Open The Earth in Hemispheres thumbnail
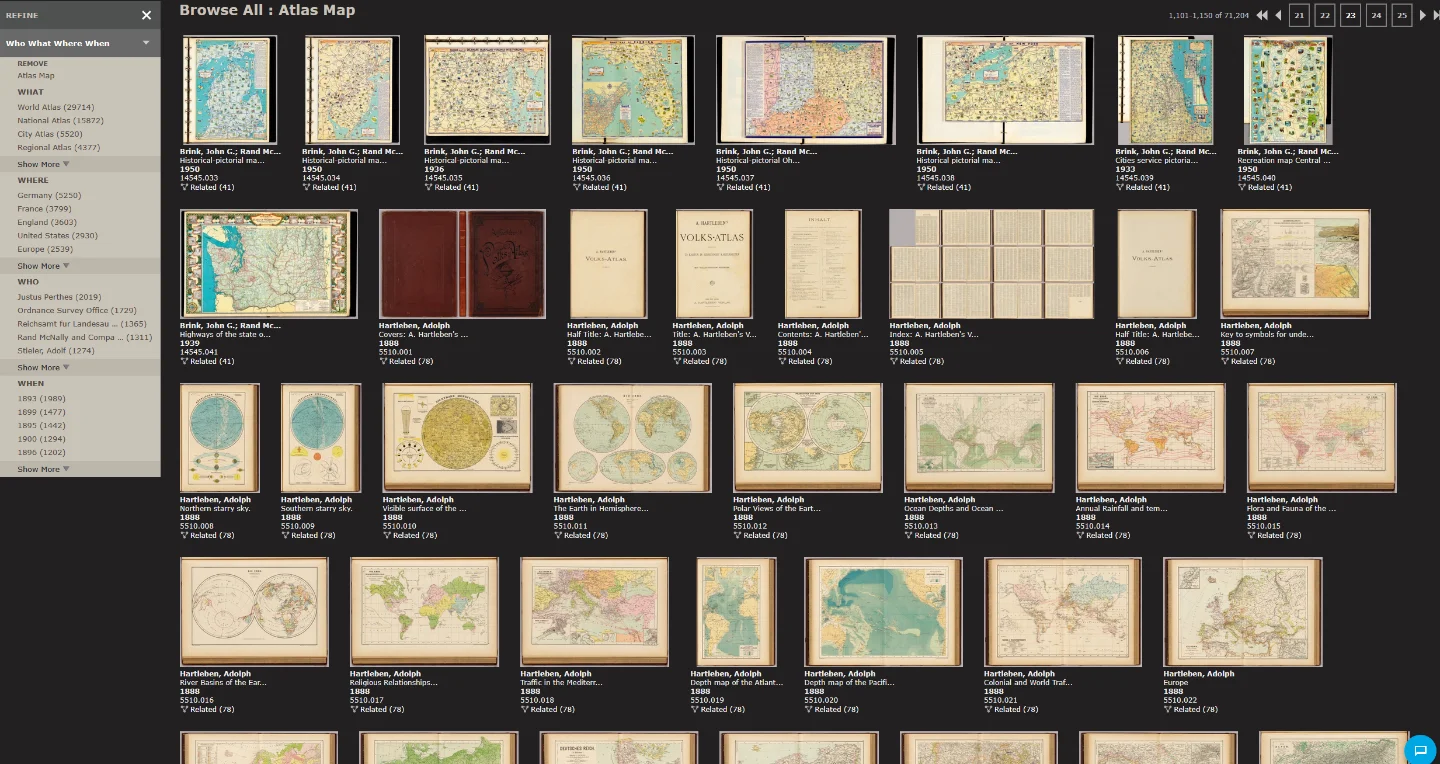1440x764 pixels. coord(633,438)
